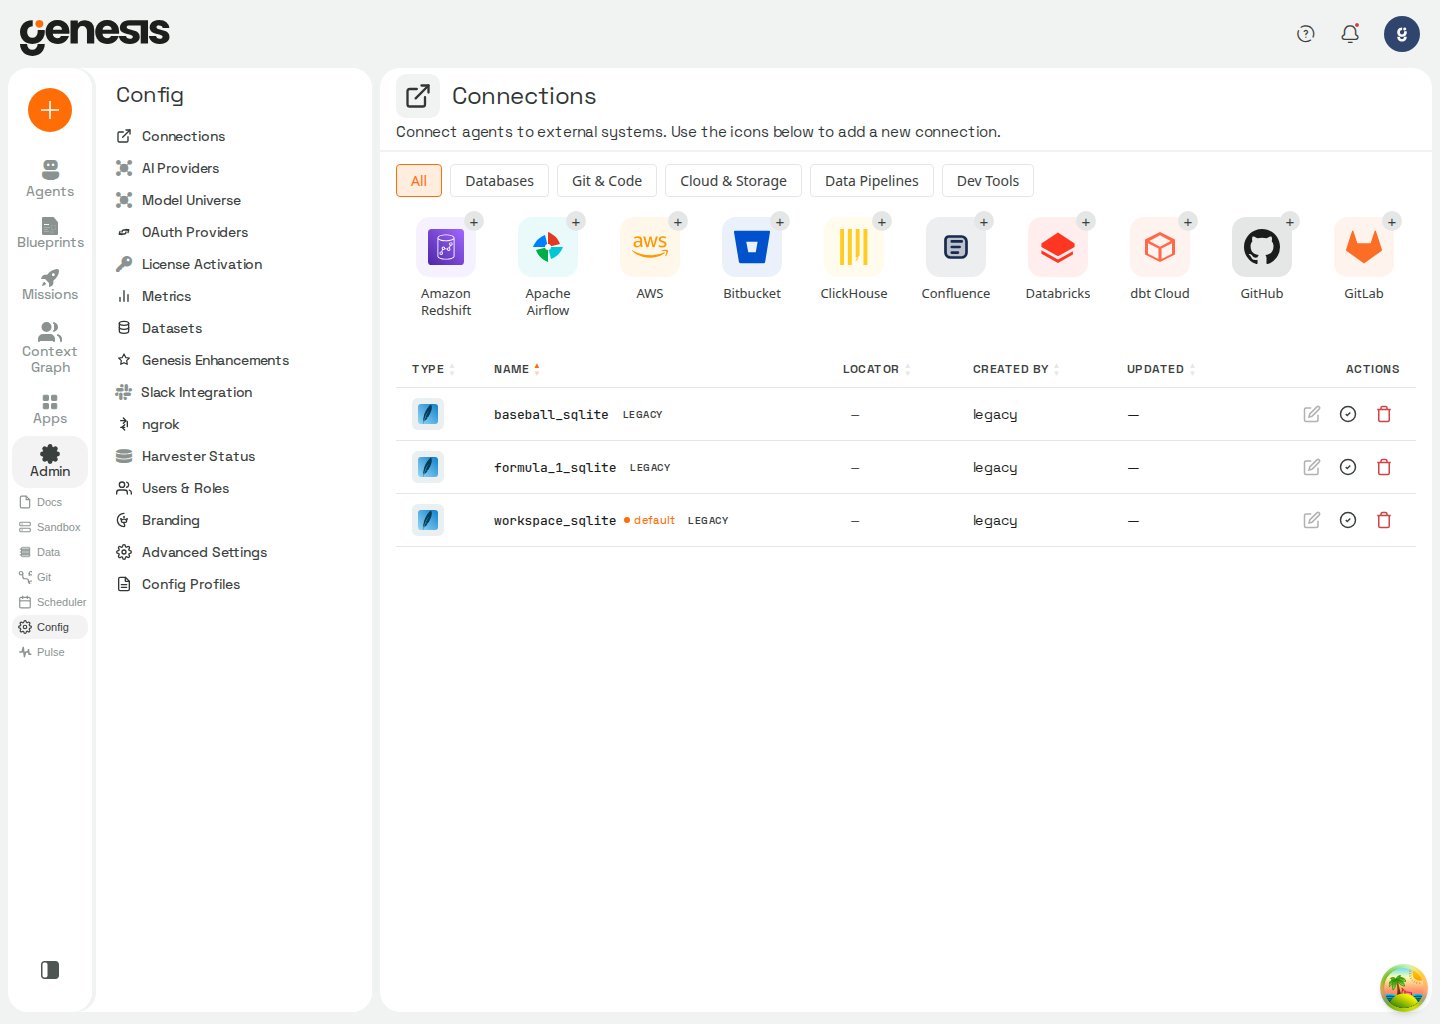Toggle the sidebar collapse icon
The height and width of the screenshot is (1024, 1440).
pyautogui.click(x=50, y=970)
